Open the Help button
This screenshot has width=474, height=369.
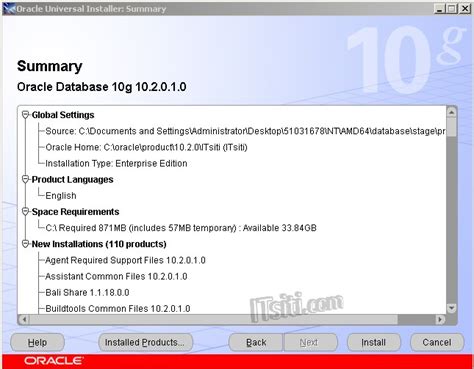click(37, 342)
